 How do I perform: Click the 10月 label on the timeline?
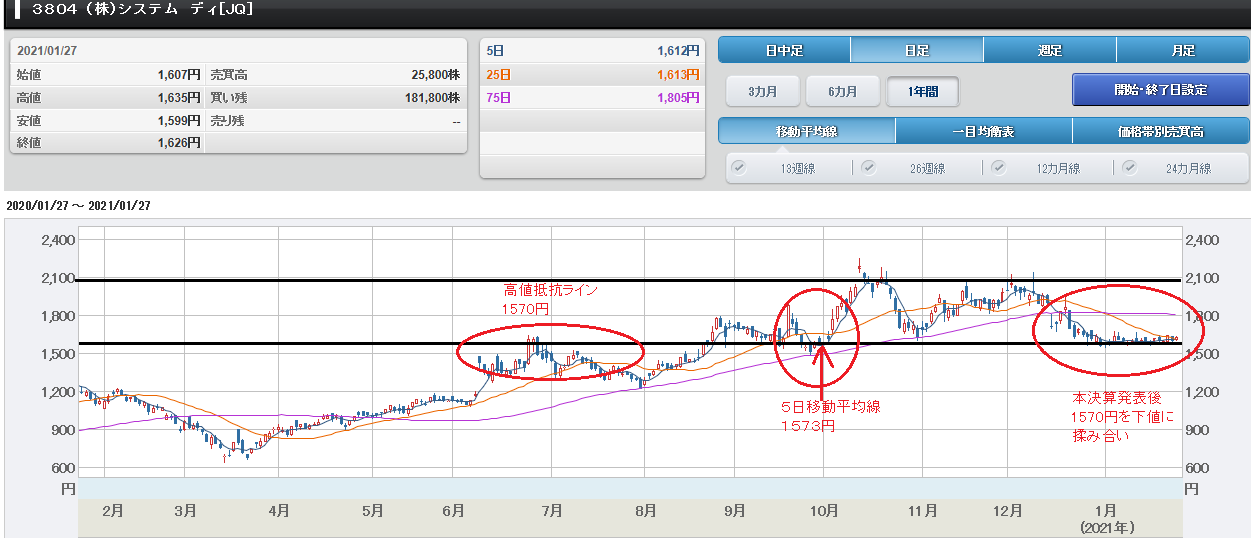(823, 510)
